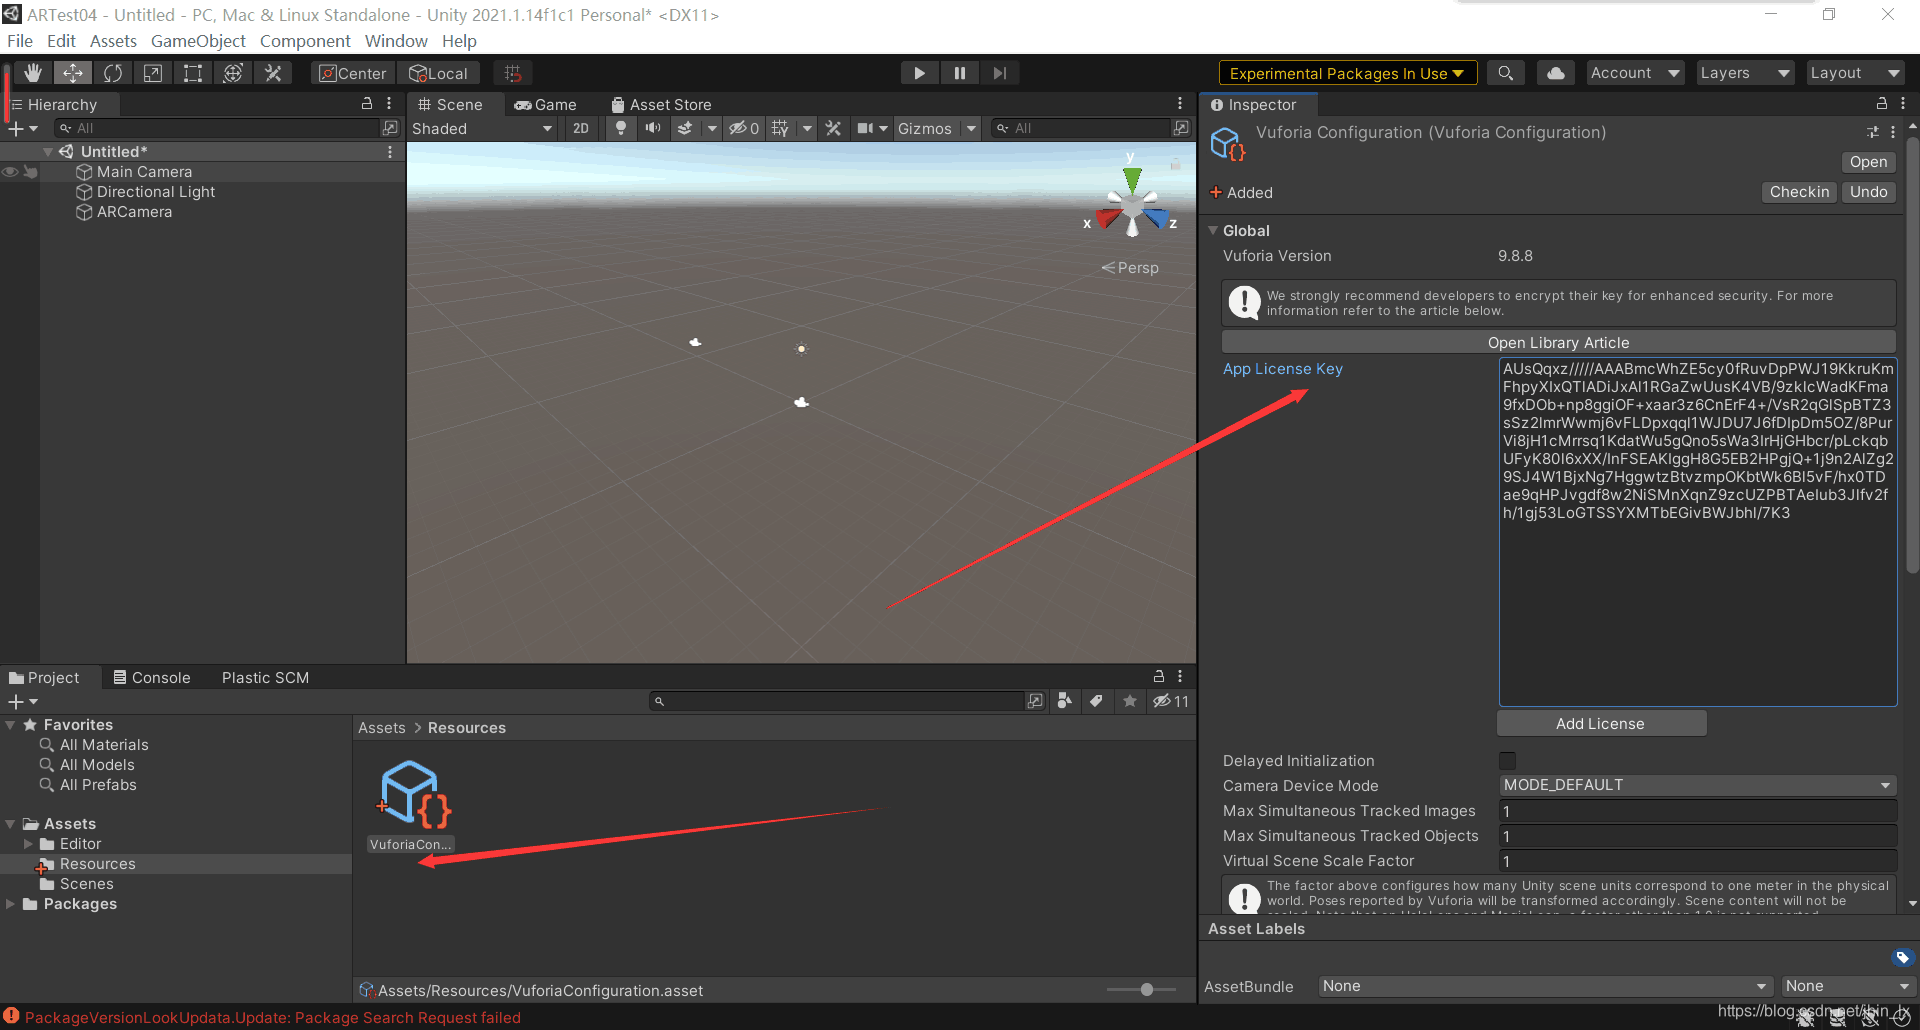Viewport: 1920px width, 1030px height.
Task: Select the combined Transform tool
Action: 233,73
